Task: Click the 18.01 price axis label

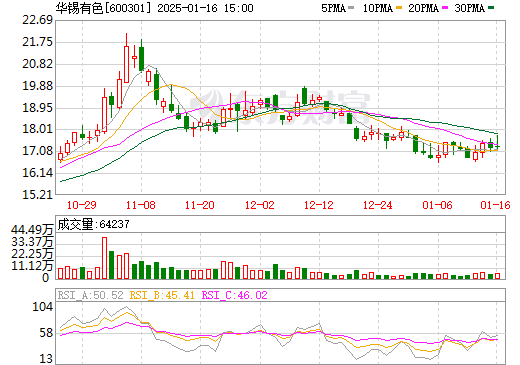Action: click(x=37, y=129)
